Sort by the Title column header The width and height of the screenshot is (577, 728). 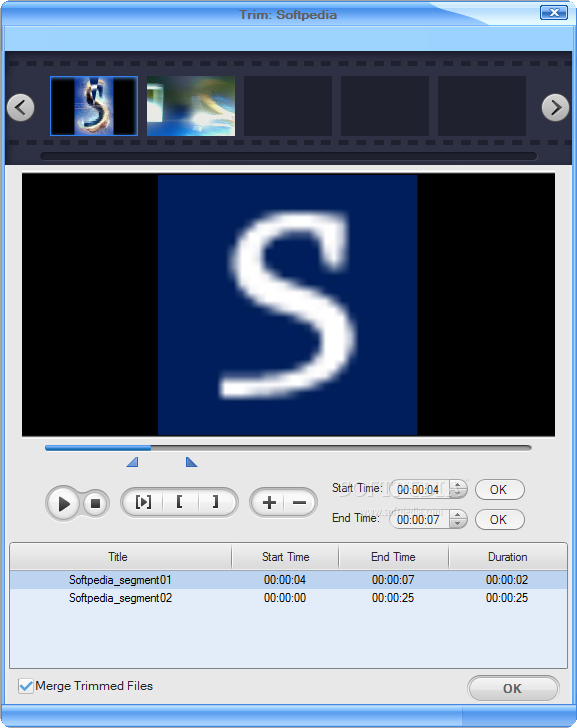[121, 557]
